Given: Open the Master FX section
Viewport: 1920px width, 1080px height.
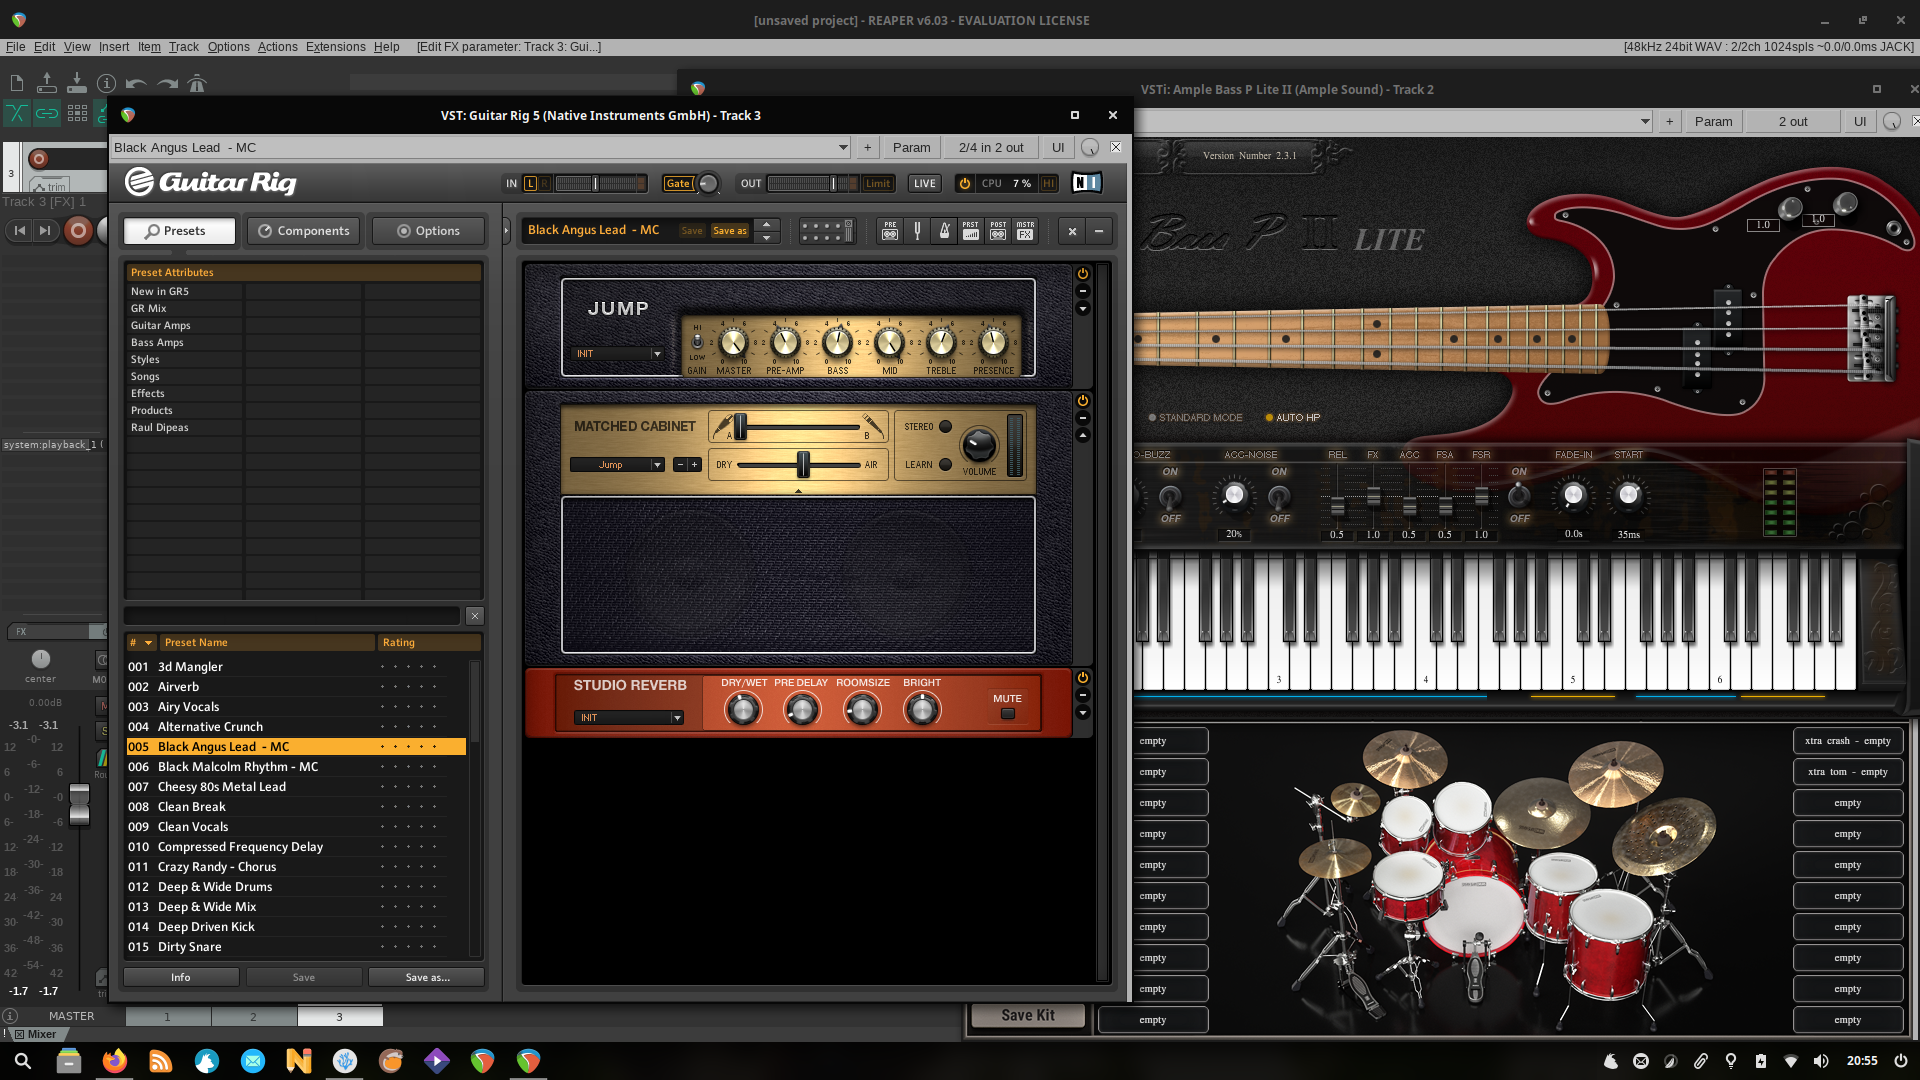Looking at the screenshot, I should pyautogui.click(x=1025, y=231).
